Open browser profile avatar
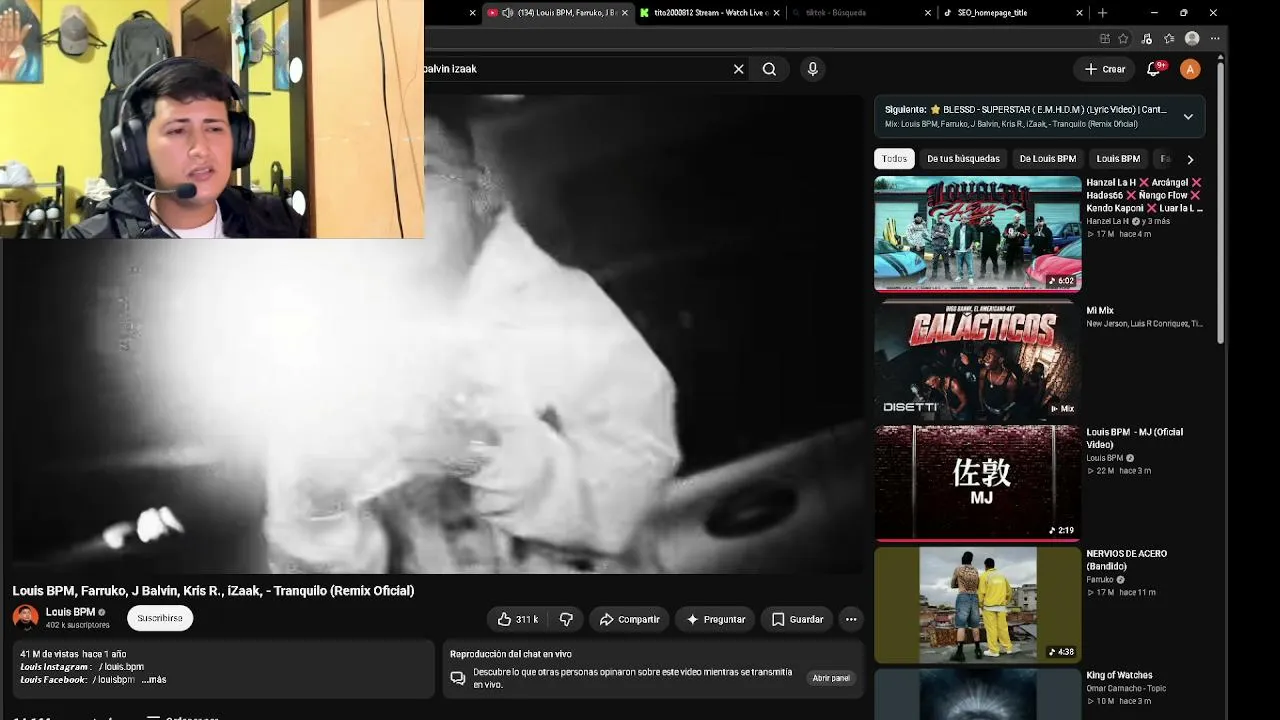Viewport: 1280px width, 720px height. 1192,39
